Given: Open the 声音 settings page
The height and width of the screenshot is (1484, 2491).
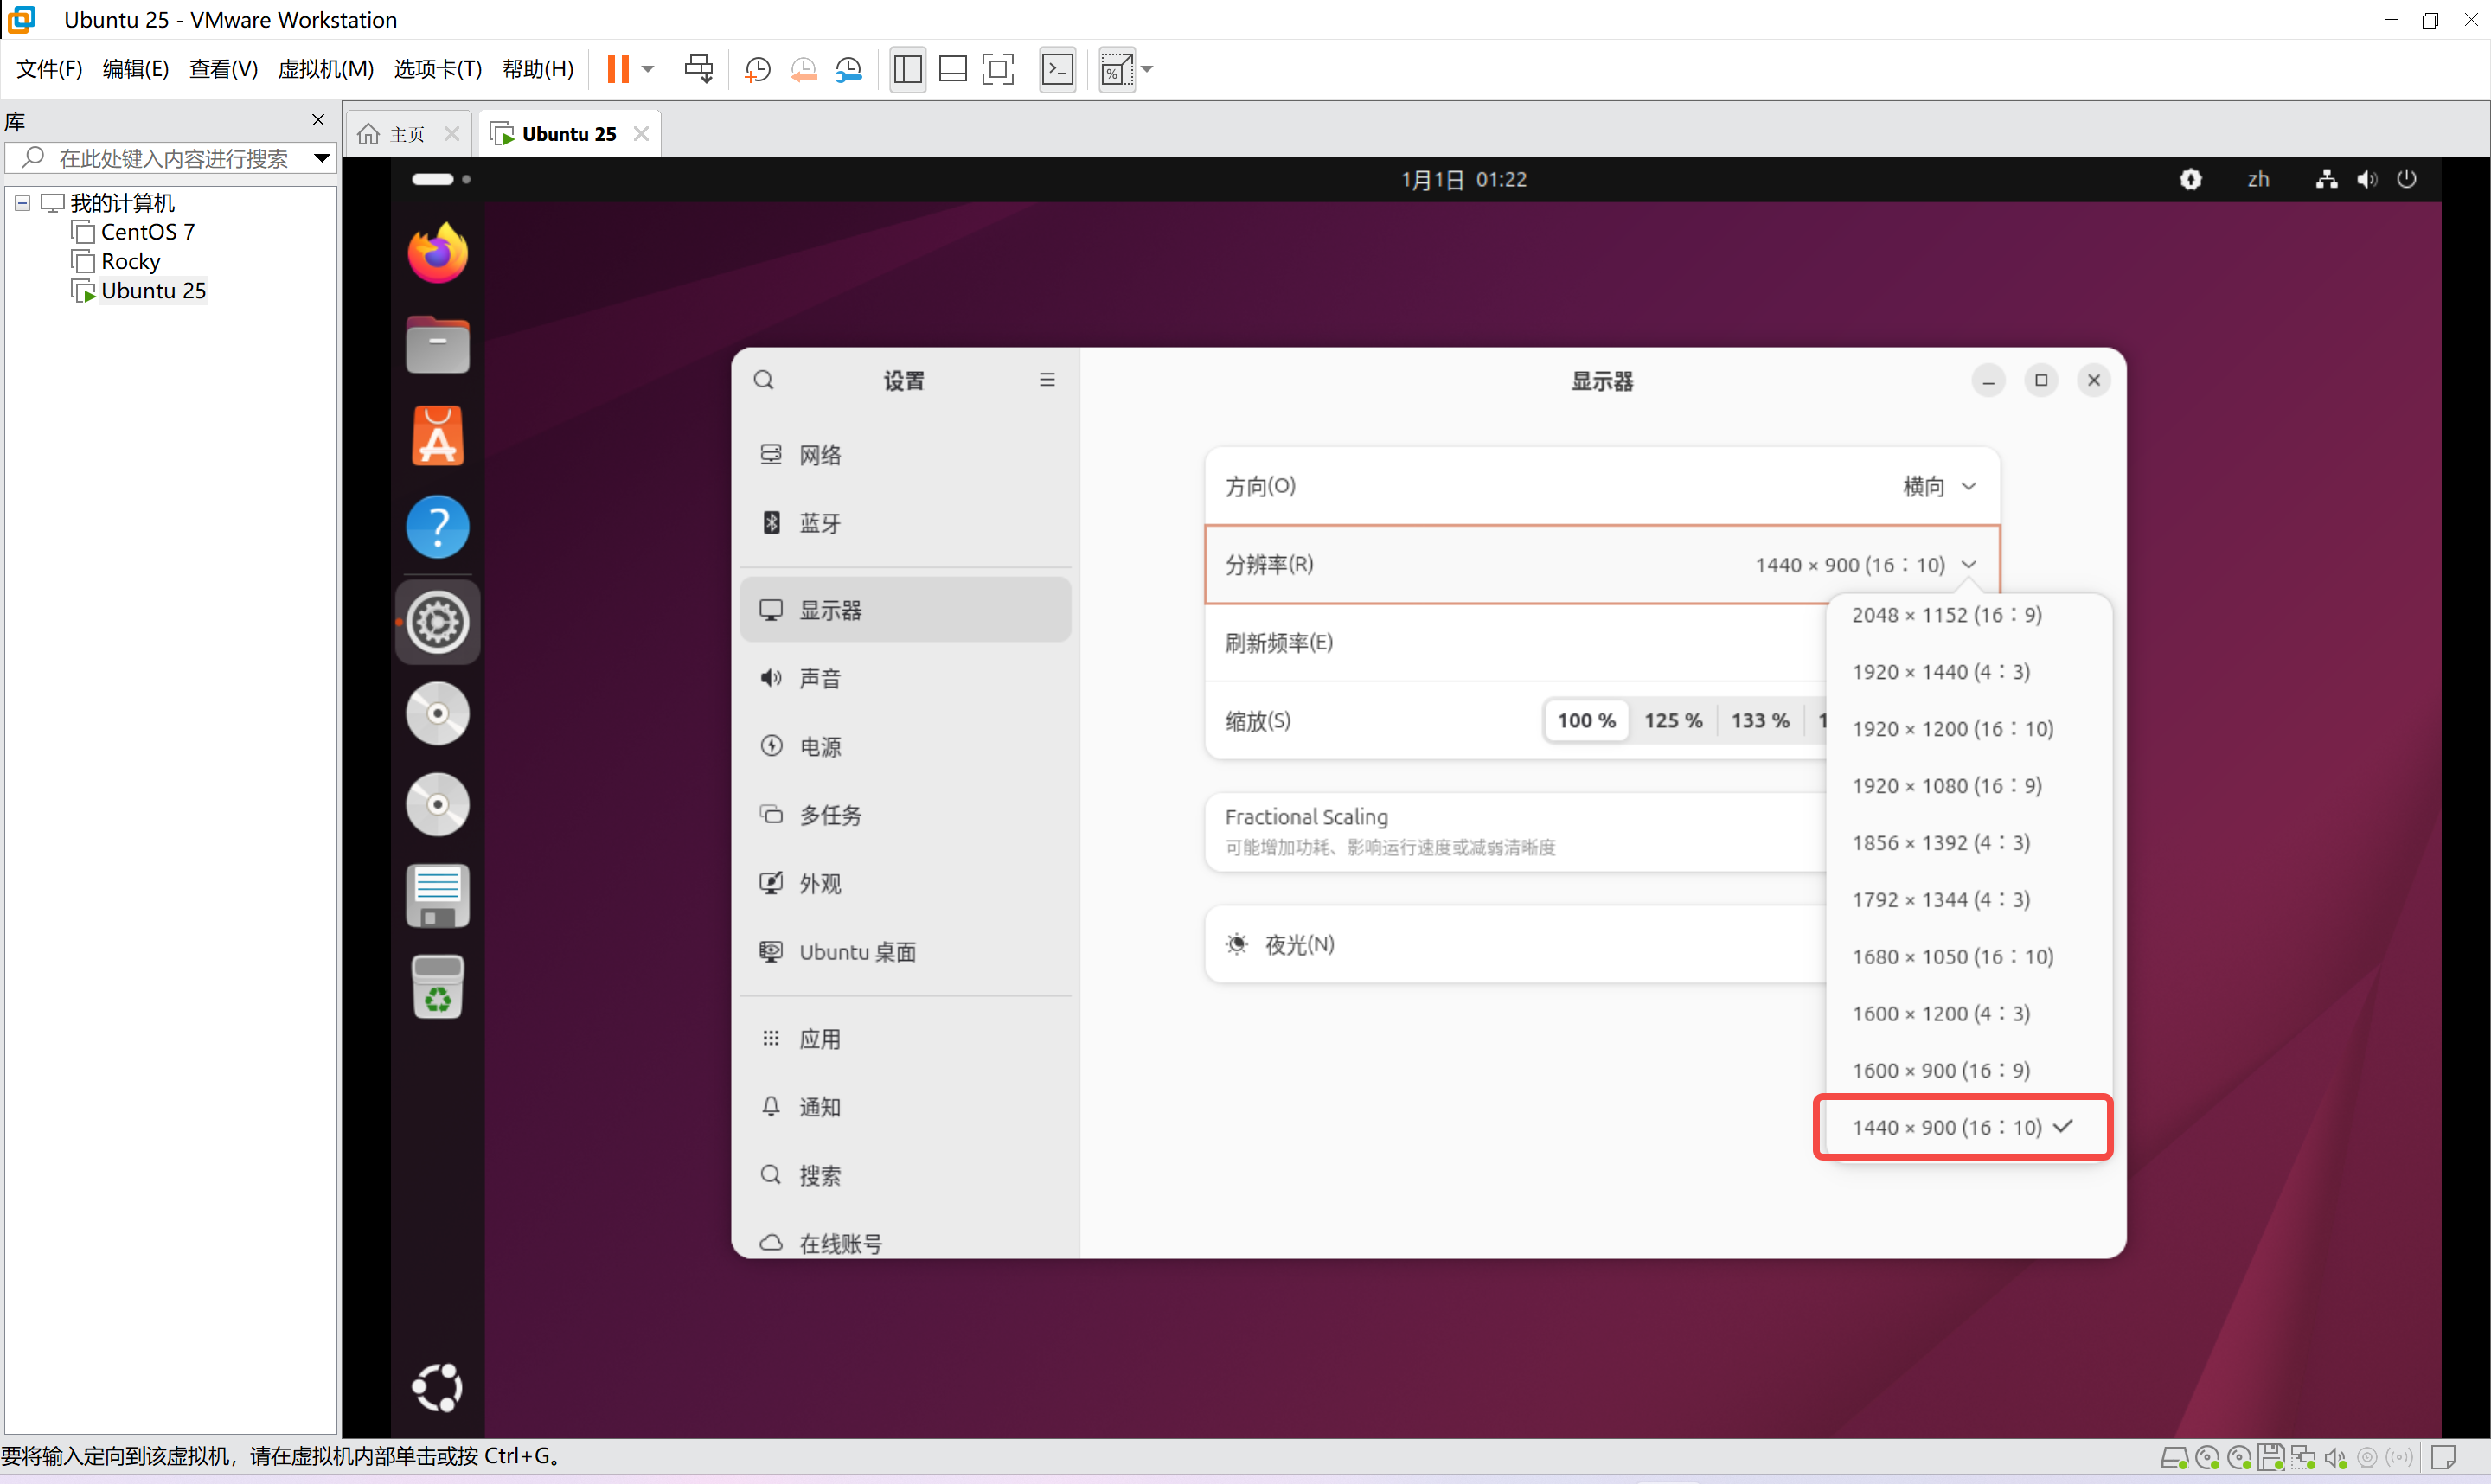Looking at the screenshot, I should 820,678.
